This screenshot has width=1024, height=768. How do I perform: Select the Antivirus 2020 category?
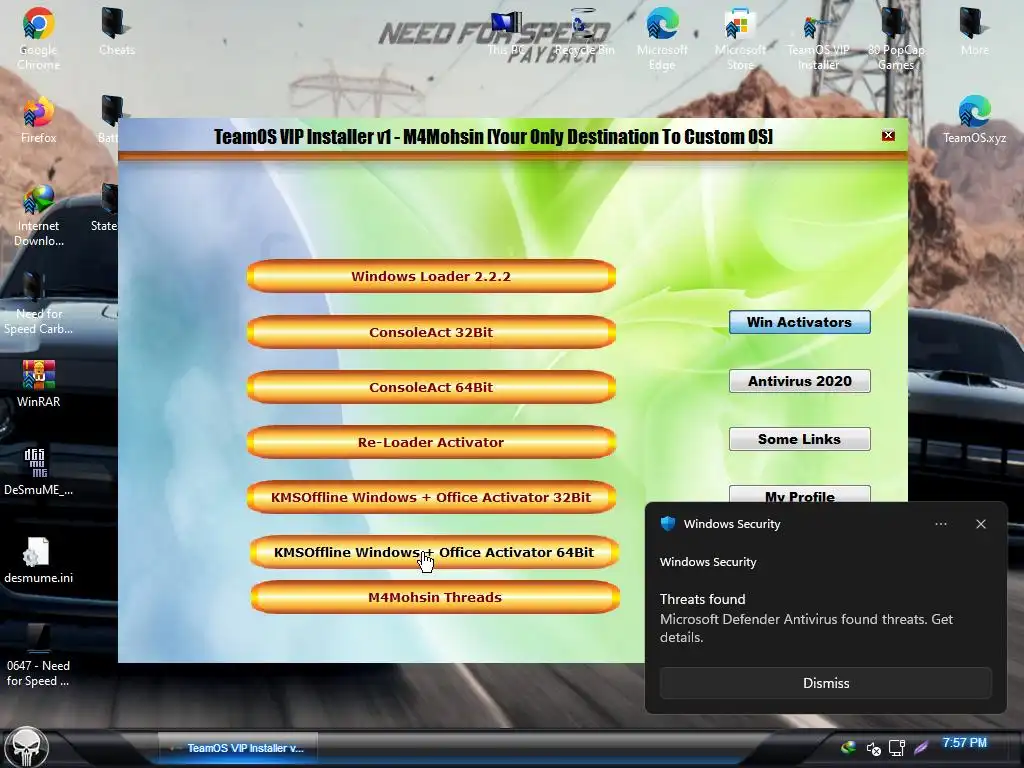pos(799,381)
